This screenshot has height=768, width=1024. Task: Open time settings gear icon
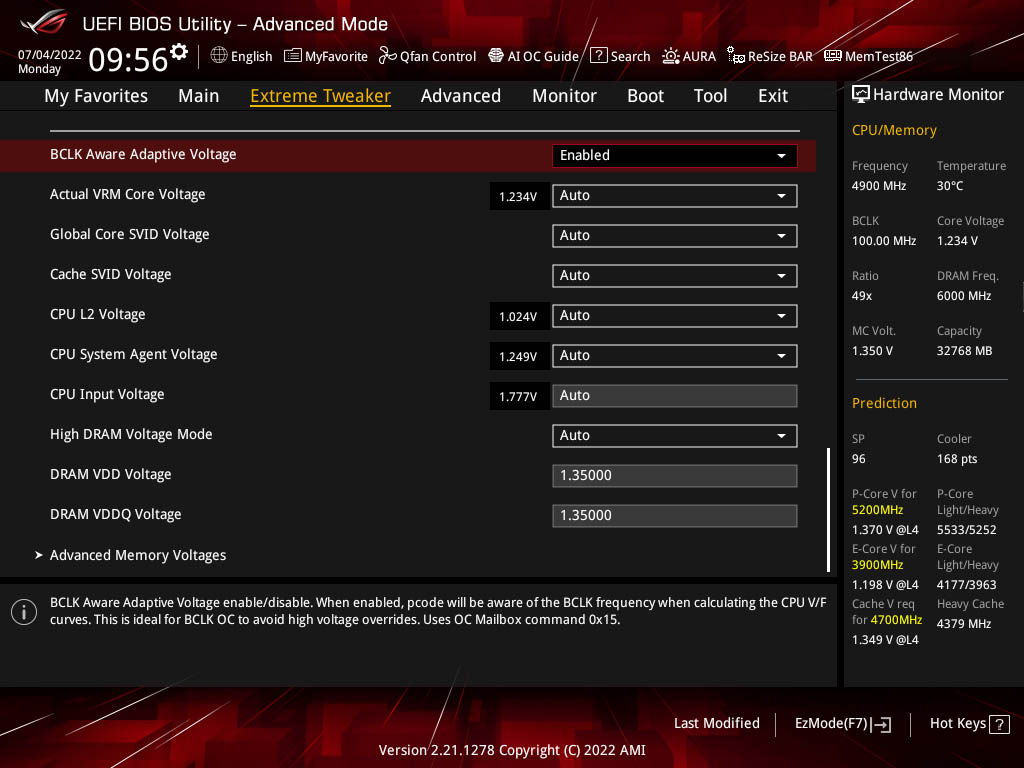(179, 52)
